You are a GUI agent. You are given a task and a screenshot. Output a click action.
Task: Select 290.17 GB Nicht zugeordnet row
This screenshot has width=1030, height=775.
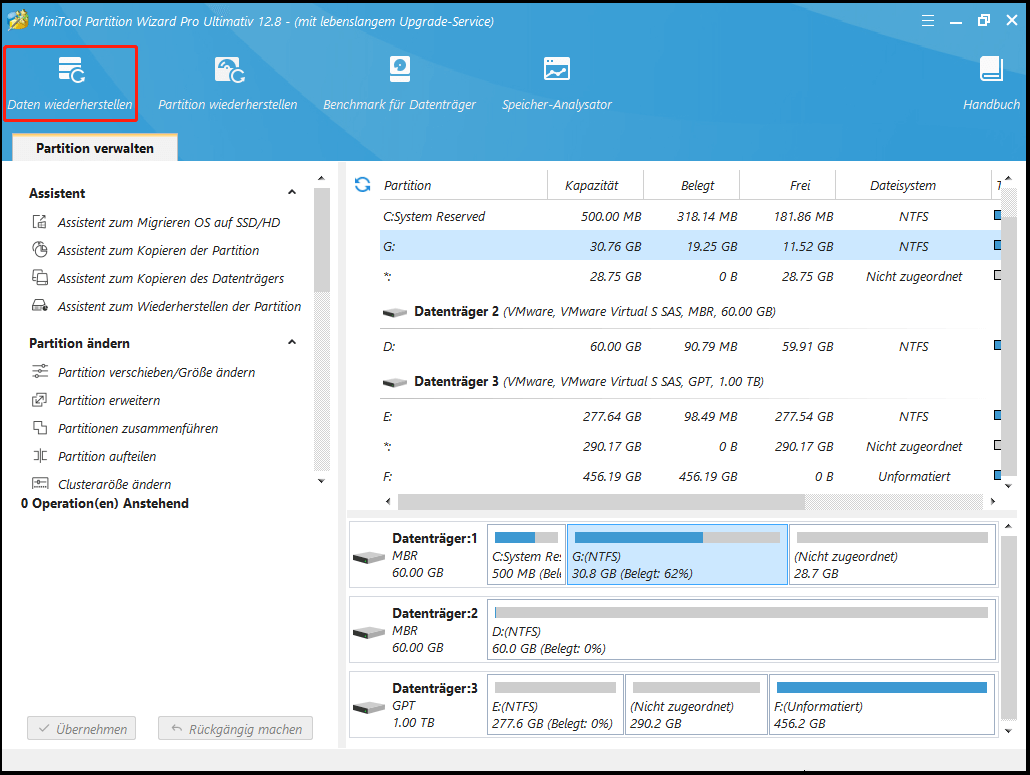click(690, 447)
